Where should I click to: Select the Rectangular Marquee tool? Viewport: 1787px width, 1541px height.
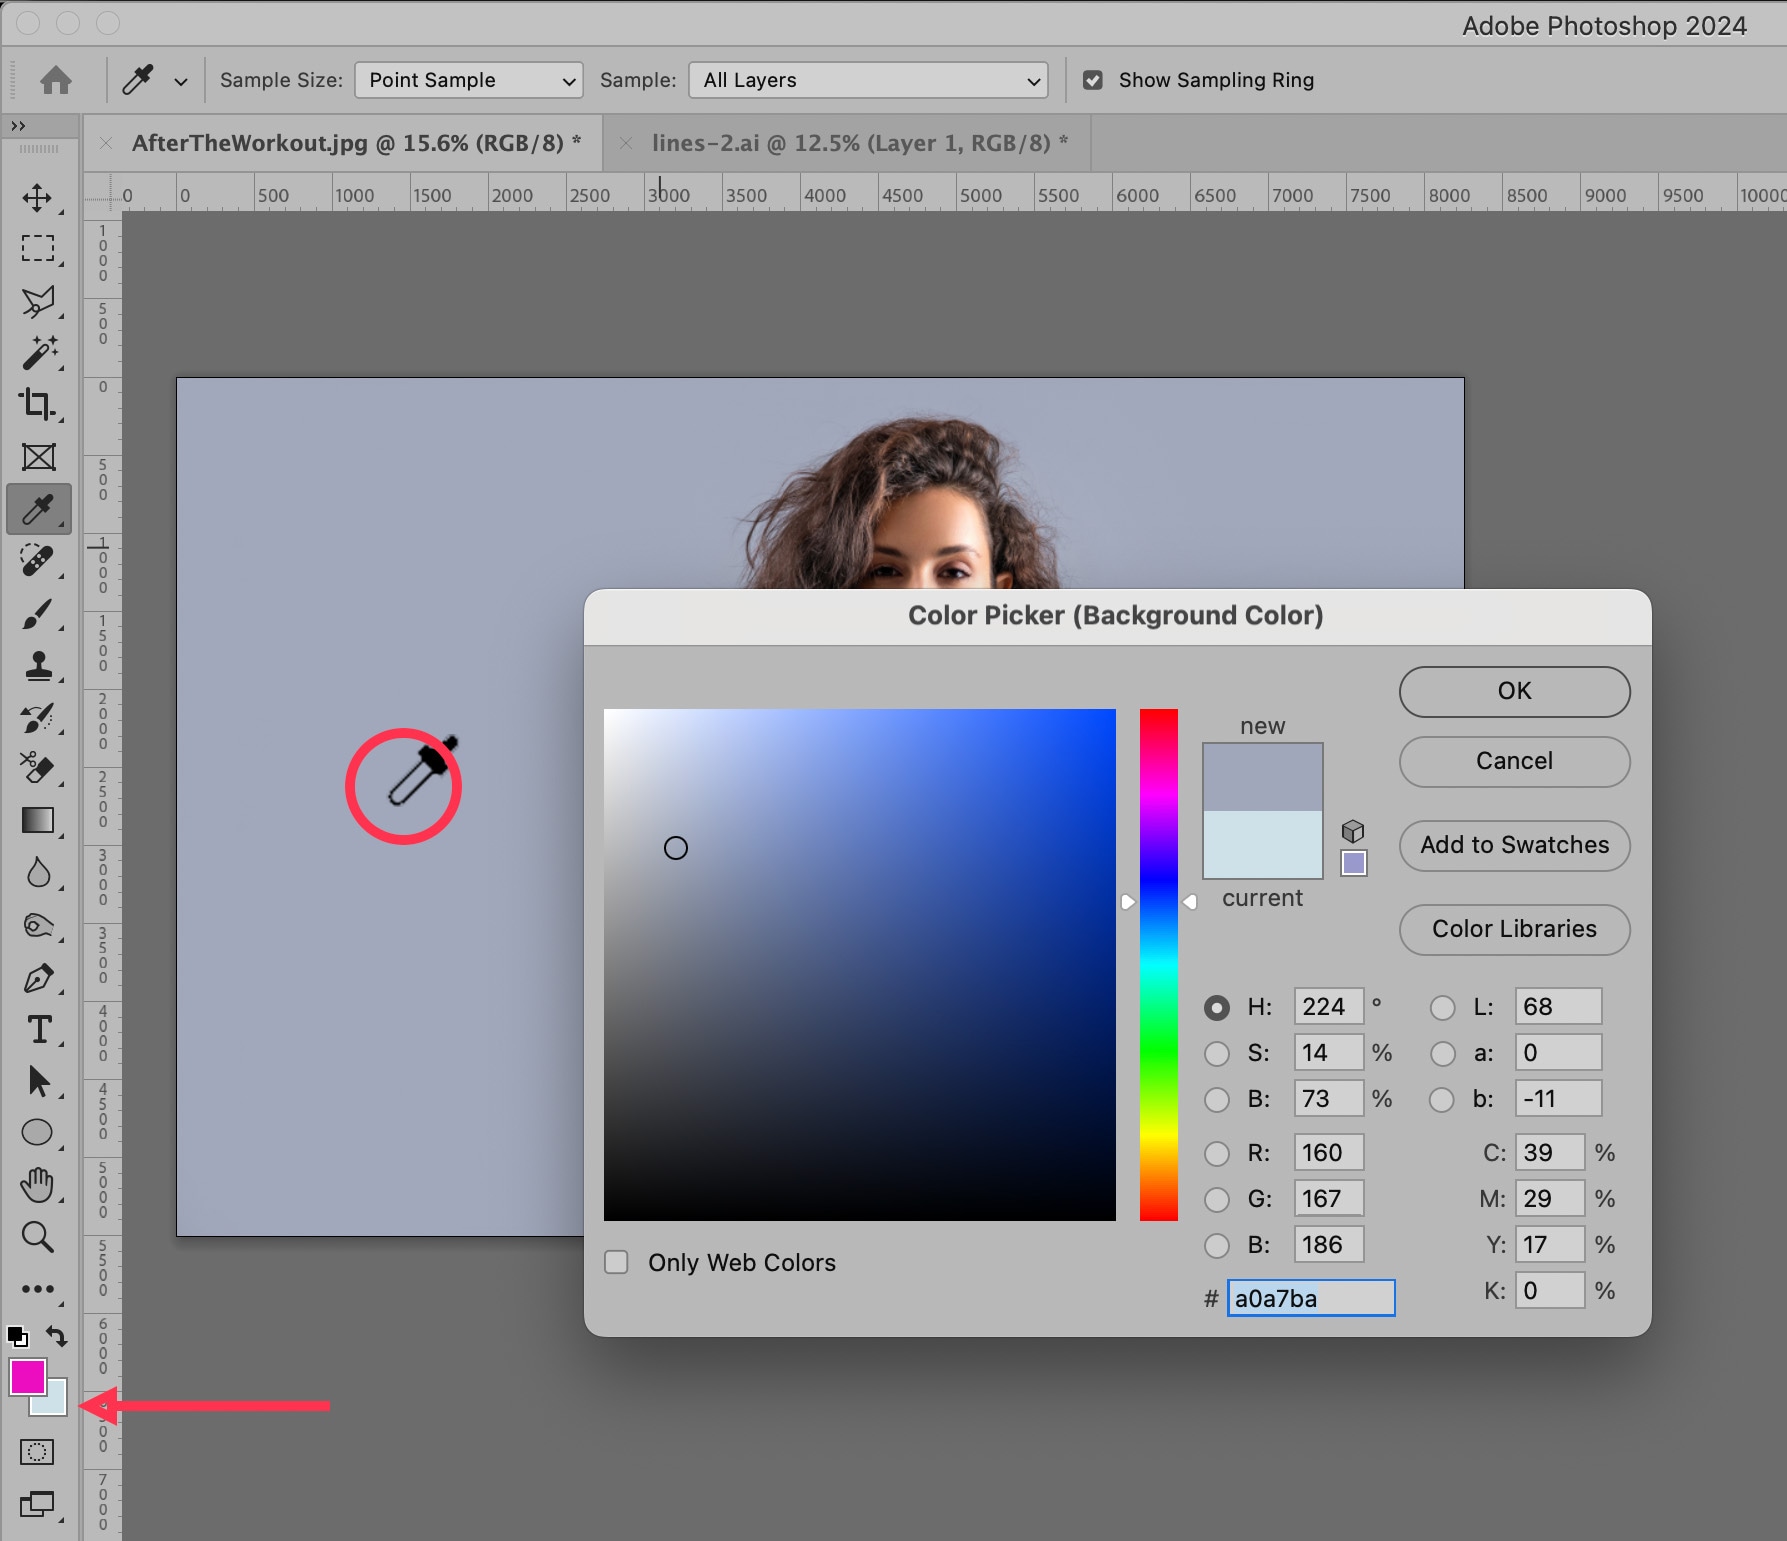click(x=38, y=249)
